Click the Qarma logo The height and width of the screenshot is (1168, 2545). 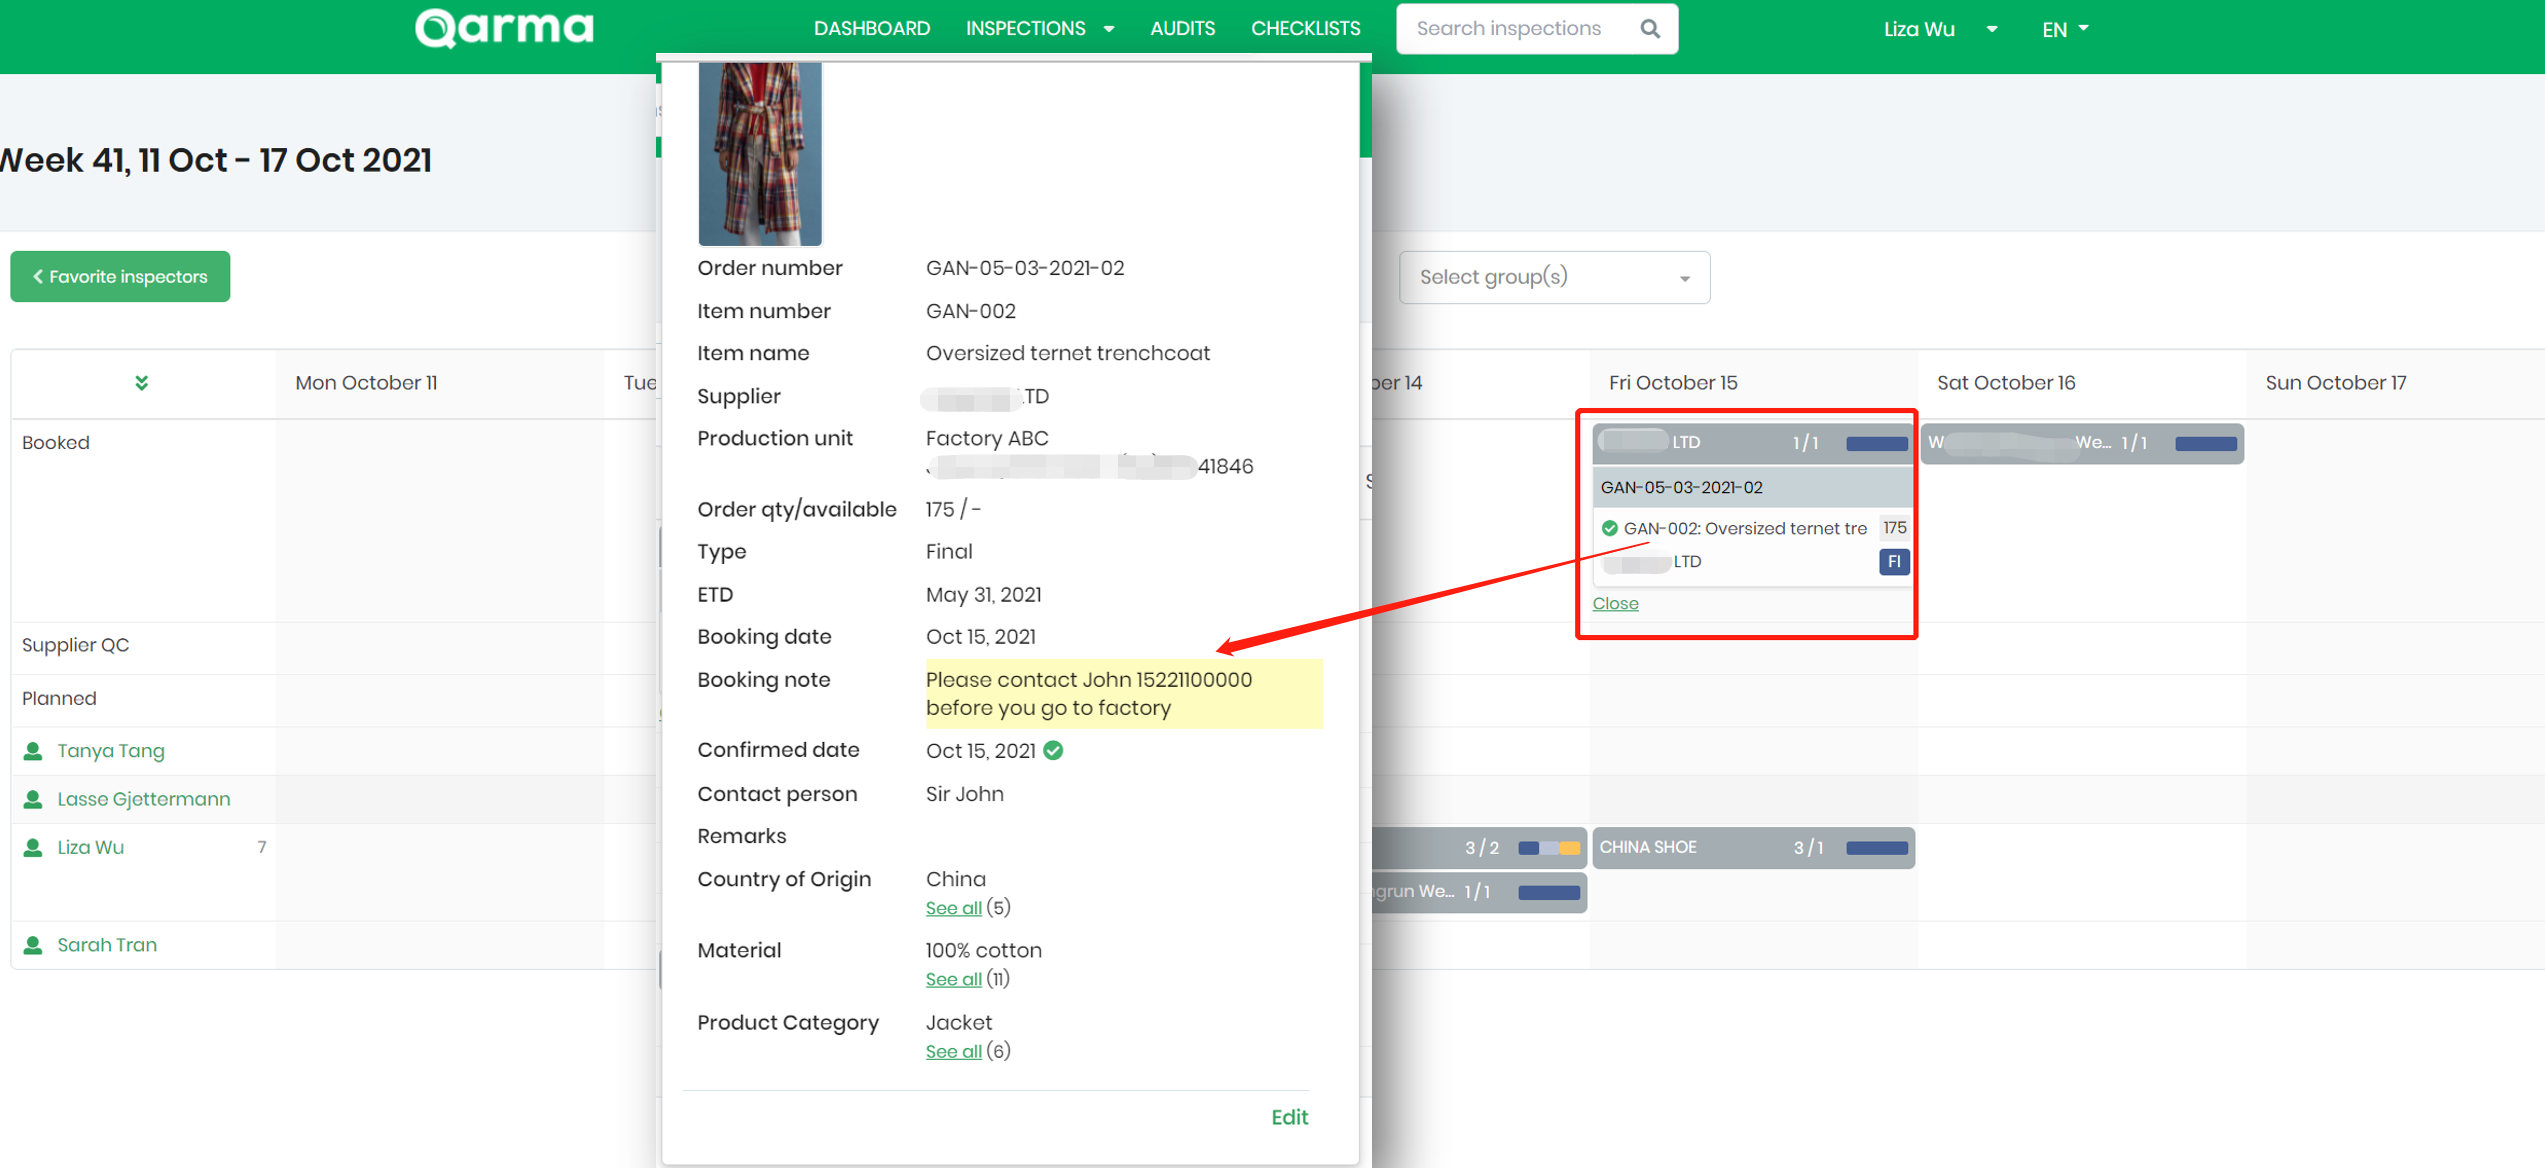tap(504, 28)
